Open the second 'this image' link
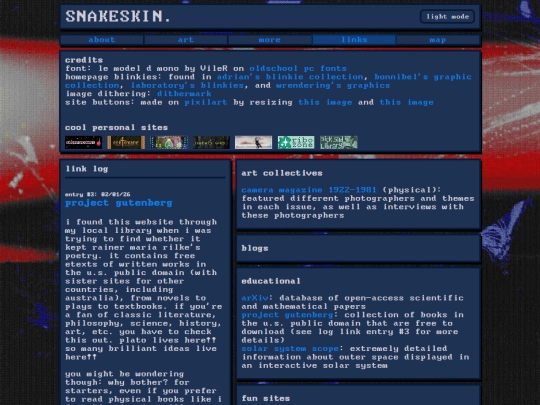 (x=406, y=102)
